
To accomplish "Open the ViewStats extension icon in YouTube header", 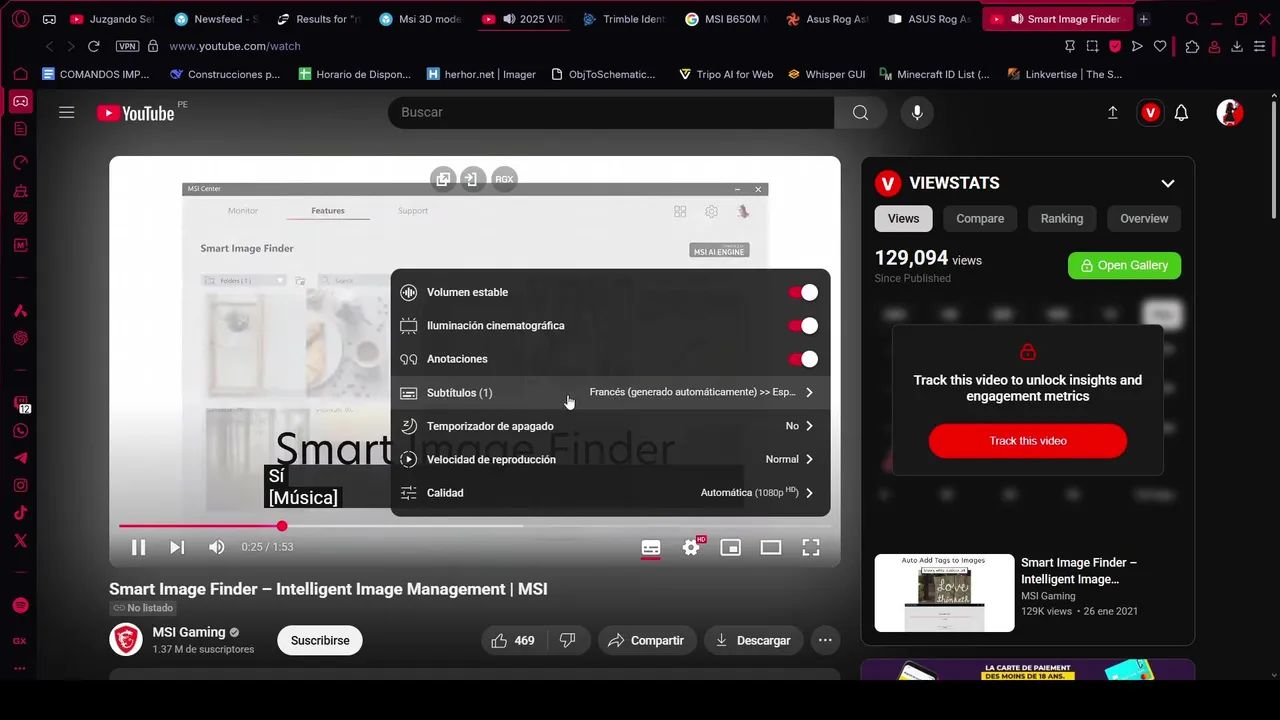I will point(1150,113).
